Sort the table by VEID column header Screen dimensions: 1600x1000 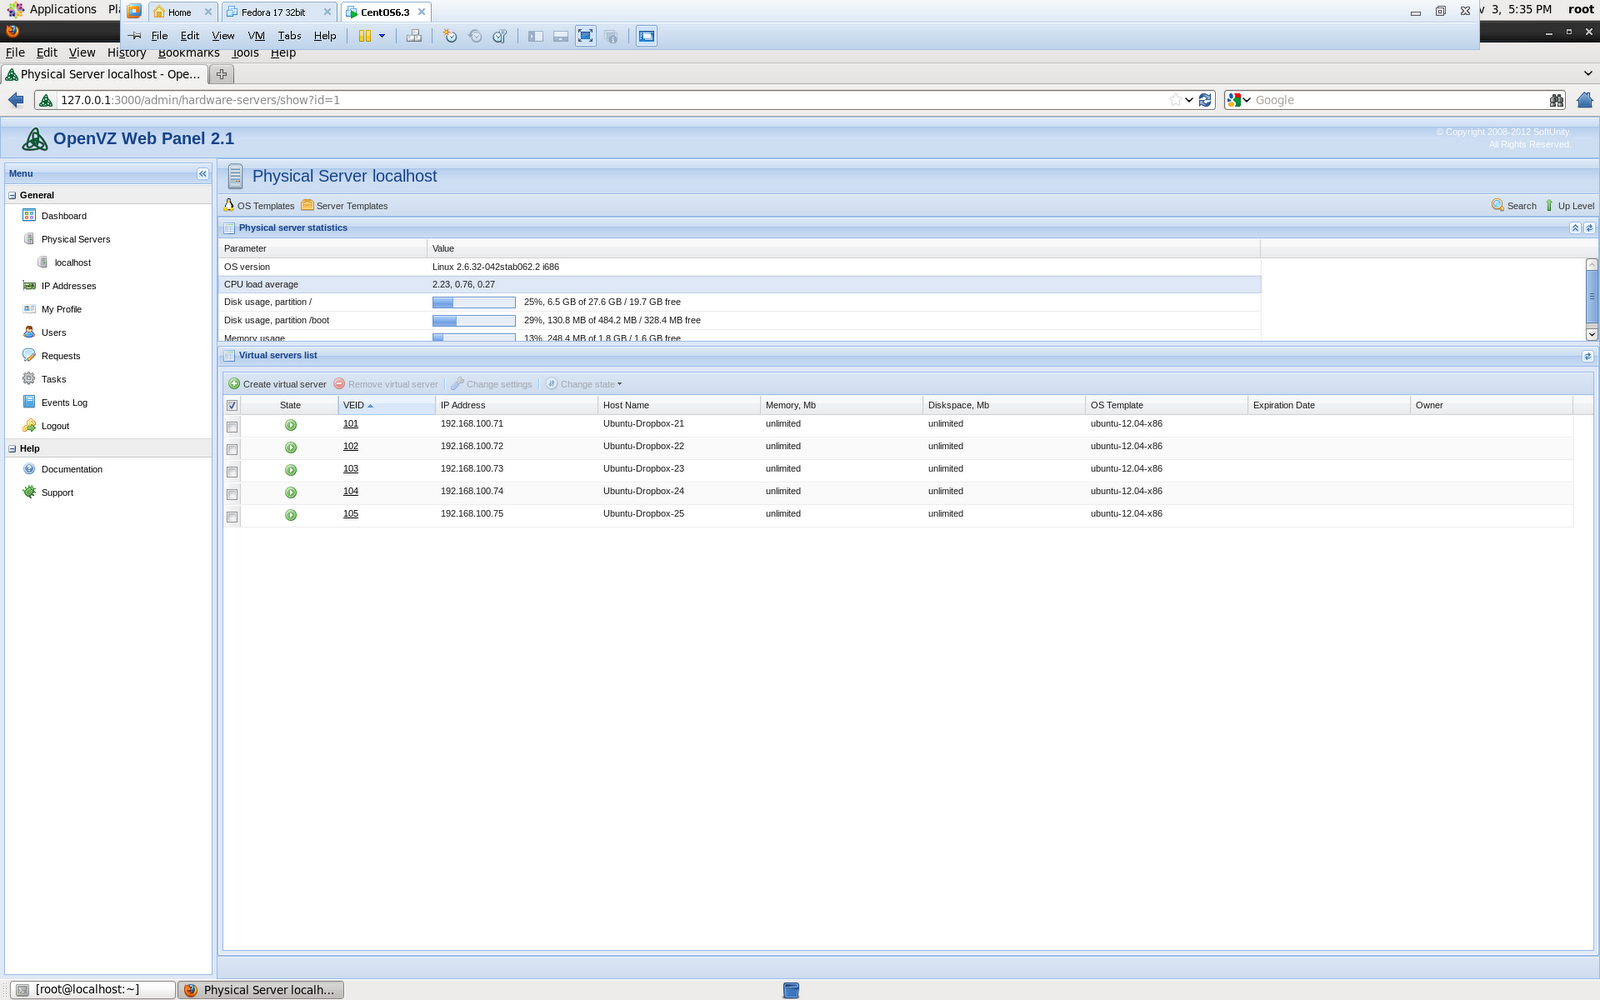[387, 405]
